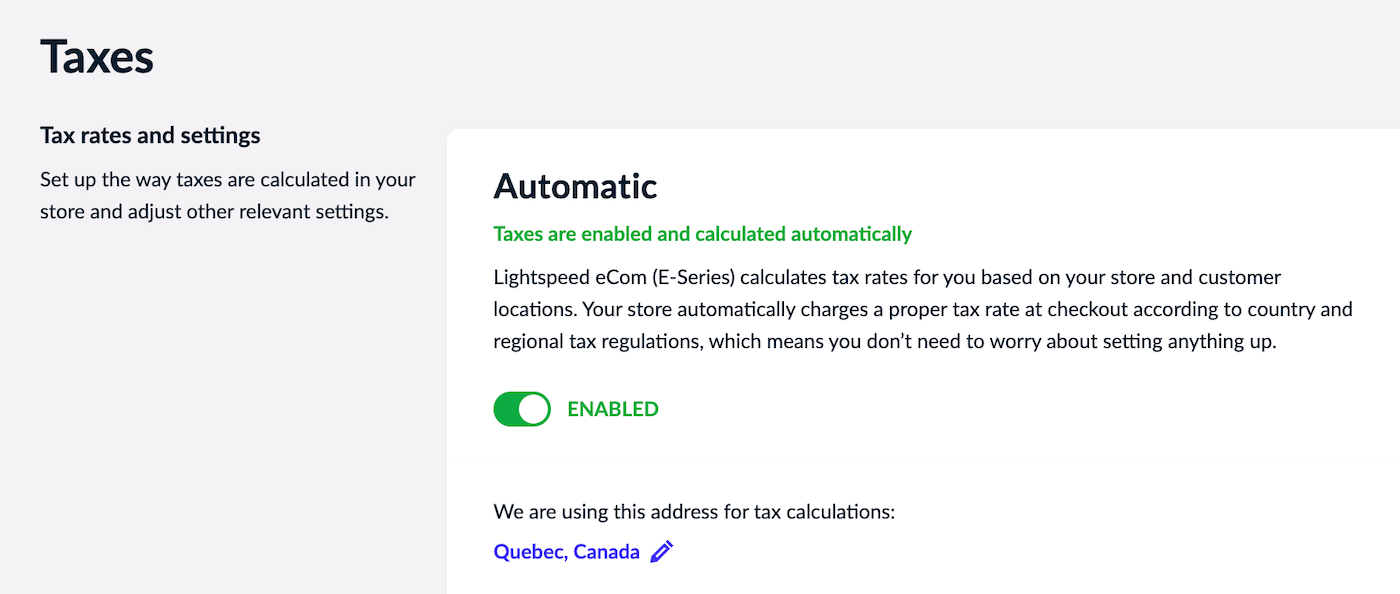This screenshot has width=1400, height=594.
Task: Click the green ENABLED label
Action: (612, 409)
